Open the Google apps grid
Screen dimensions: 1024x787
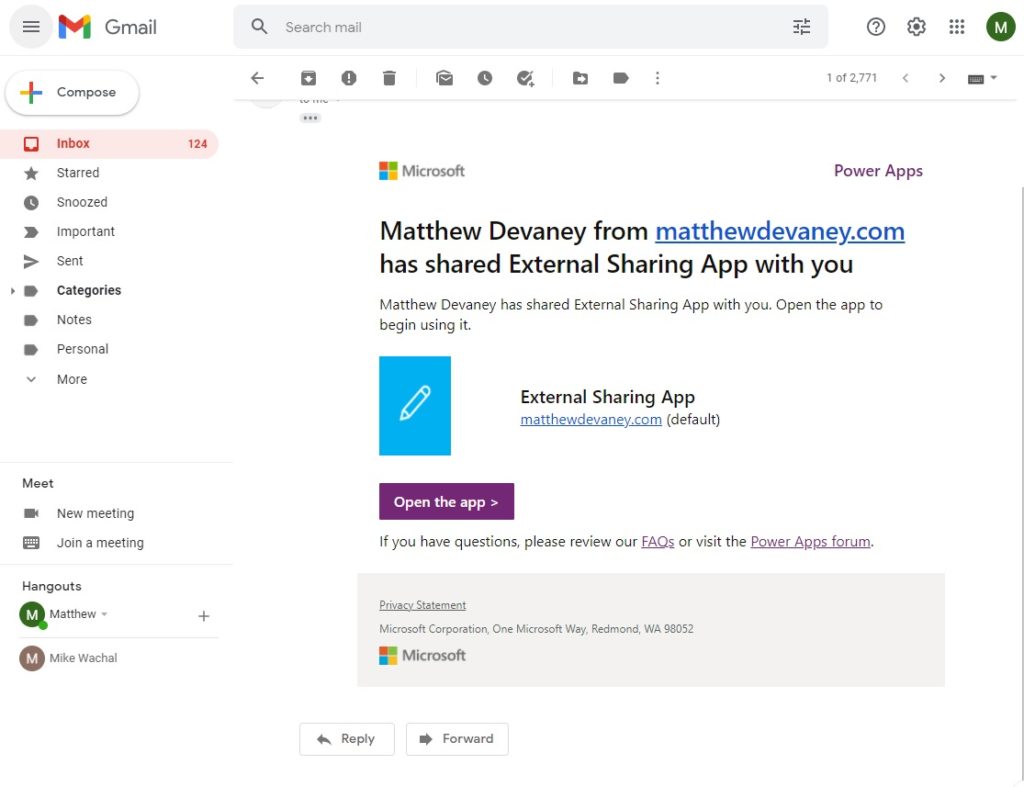(x=956, y=27)
